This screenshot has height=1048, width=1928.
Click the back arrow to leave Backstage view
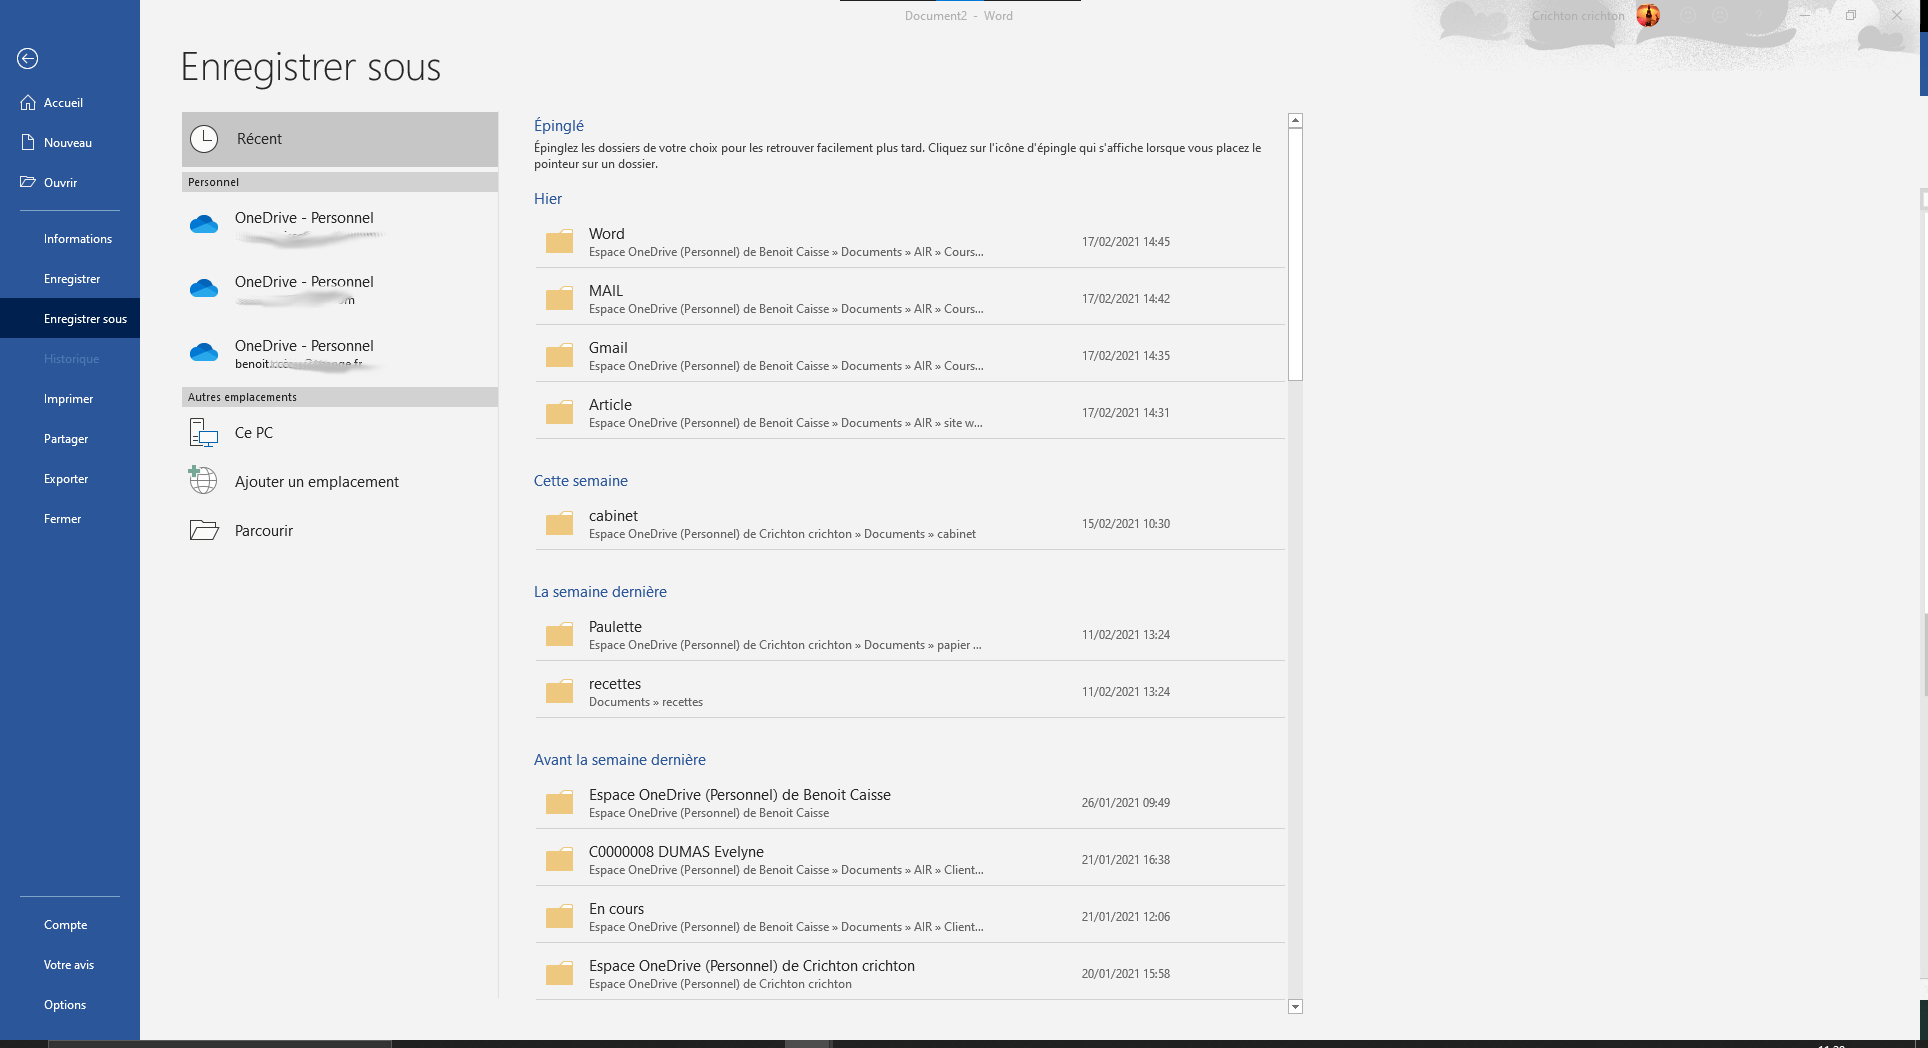[x=27, y=59]
